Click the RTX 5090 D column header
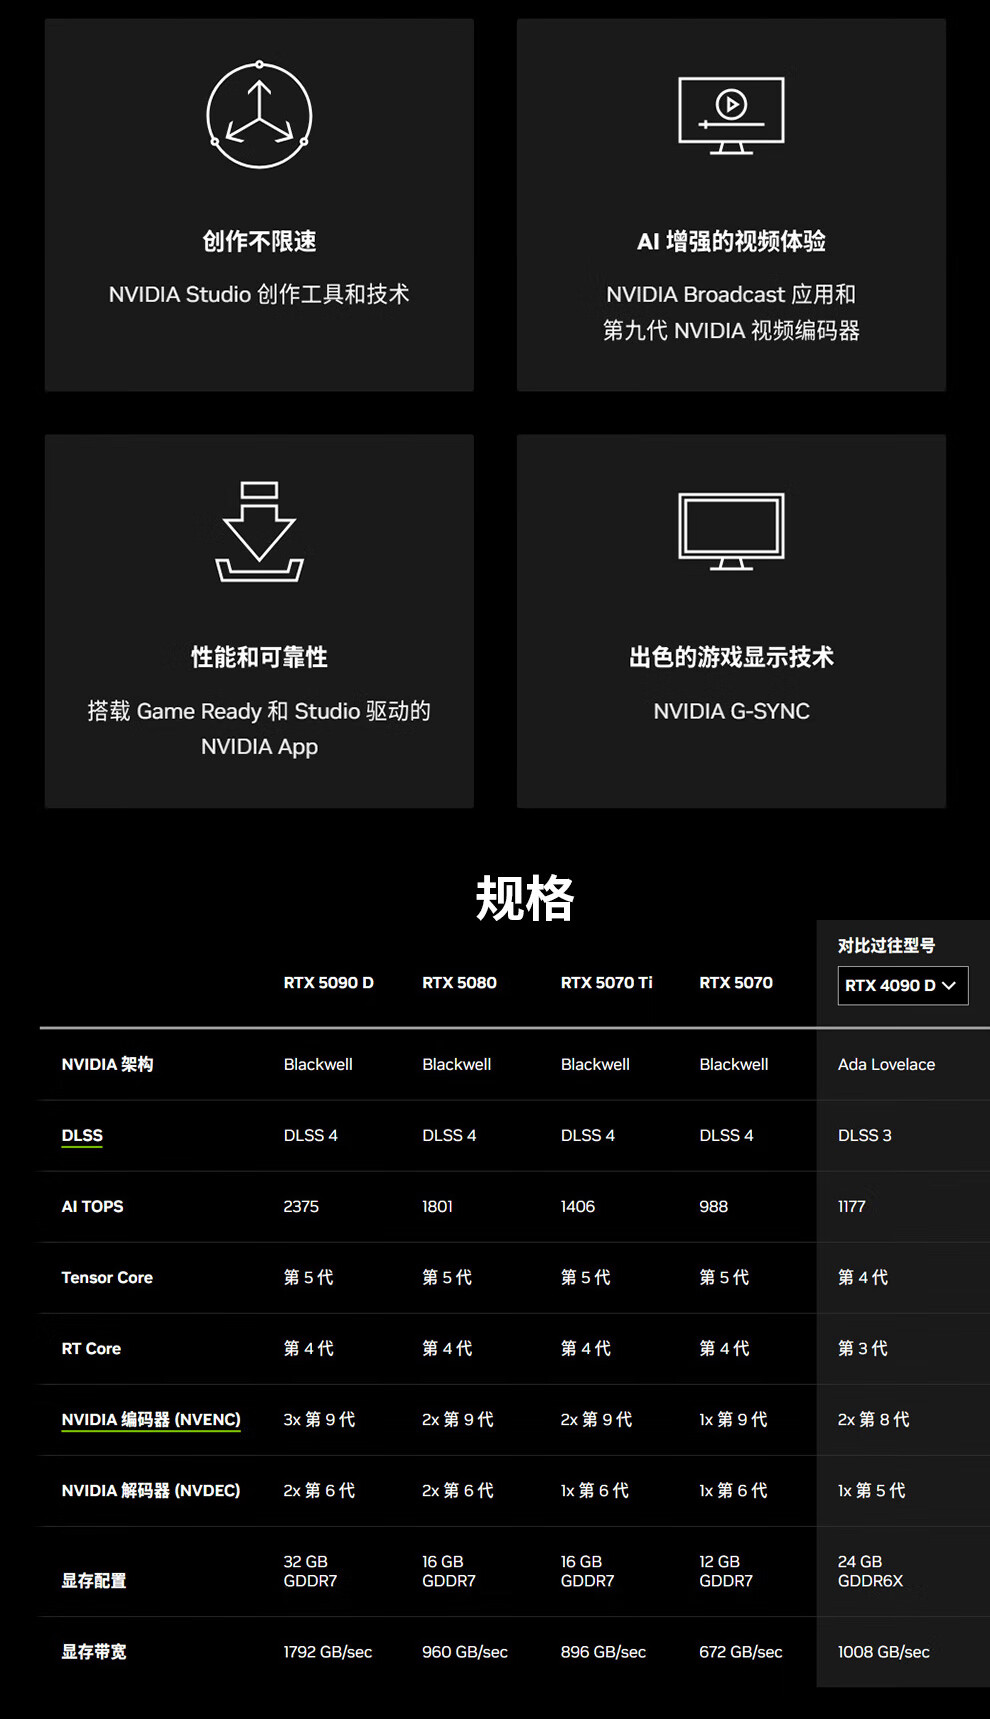Image resolution: width=990 pixels, height=1719 pixels. [328, 983]
